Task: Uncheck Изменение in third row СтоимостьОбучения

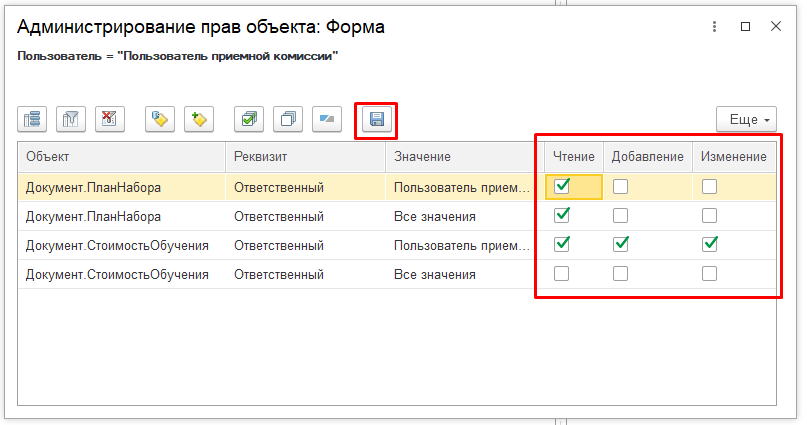Action: click(x=710, y=244)
